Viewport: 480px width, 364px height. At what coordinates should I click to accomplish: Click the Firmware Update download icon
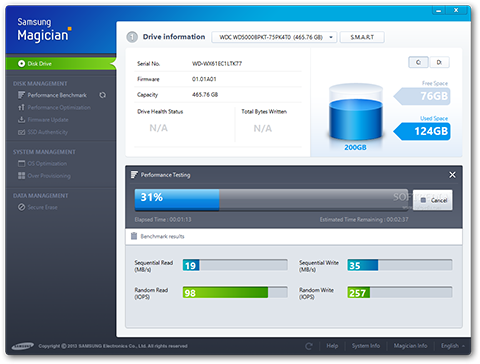(x=21, y=119)
